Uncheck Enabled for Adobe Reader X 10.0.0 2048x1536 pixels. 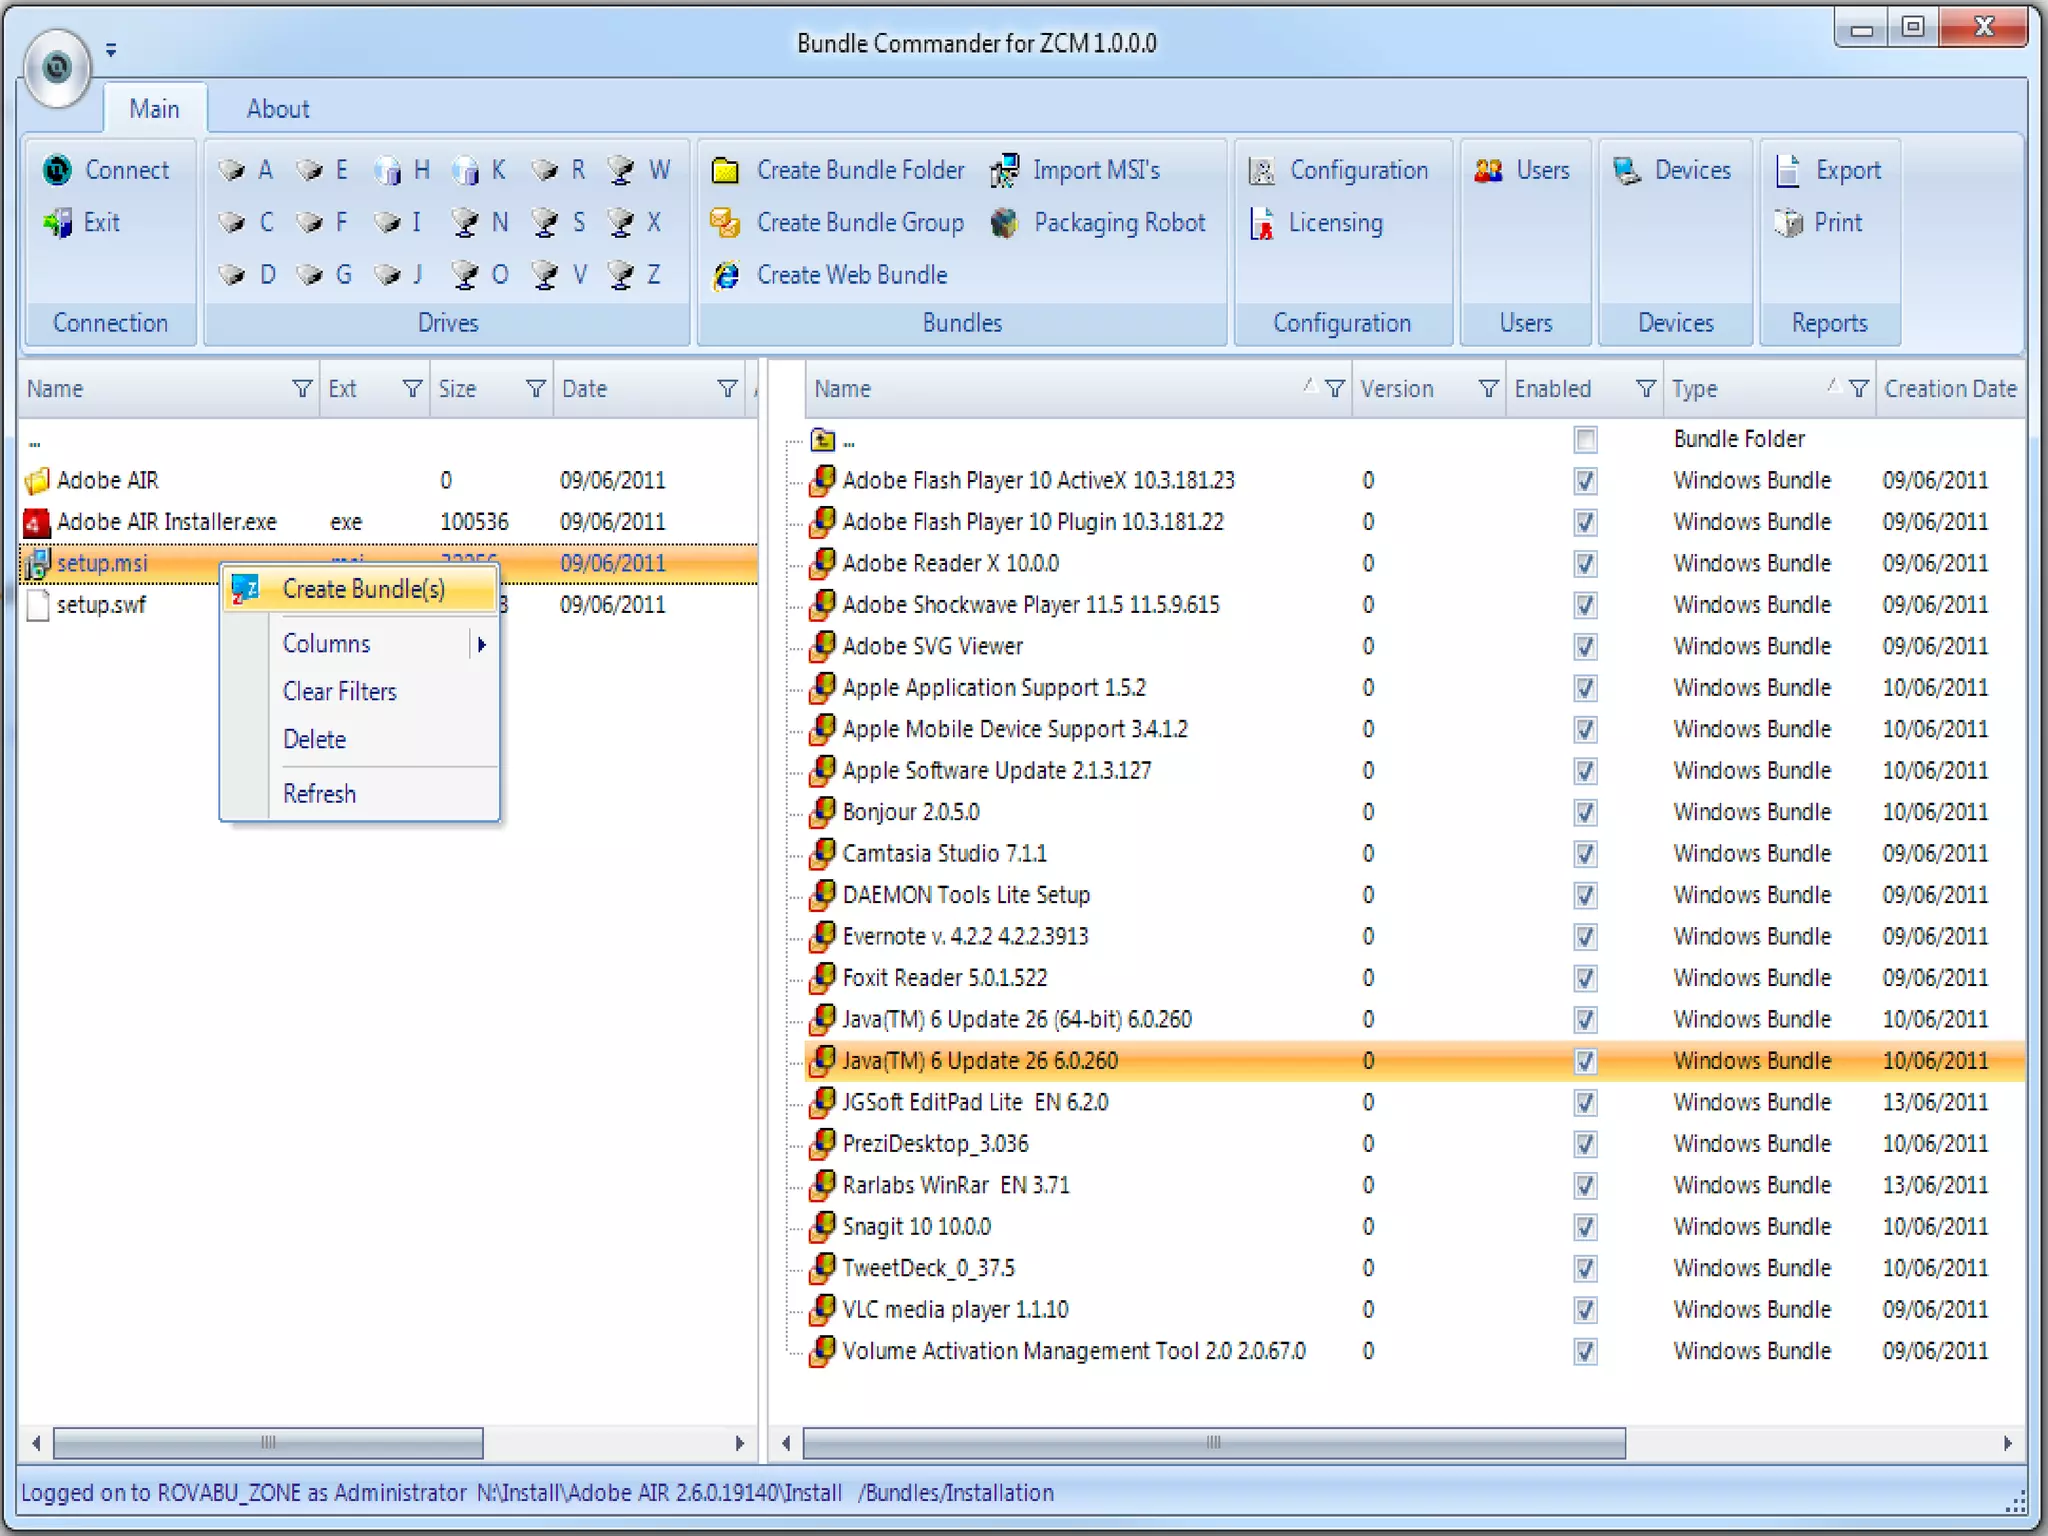tap(1585, 564)
